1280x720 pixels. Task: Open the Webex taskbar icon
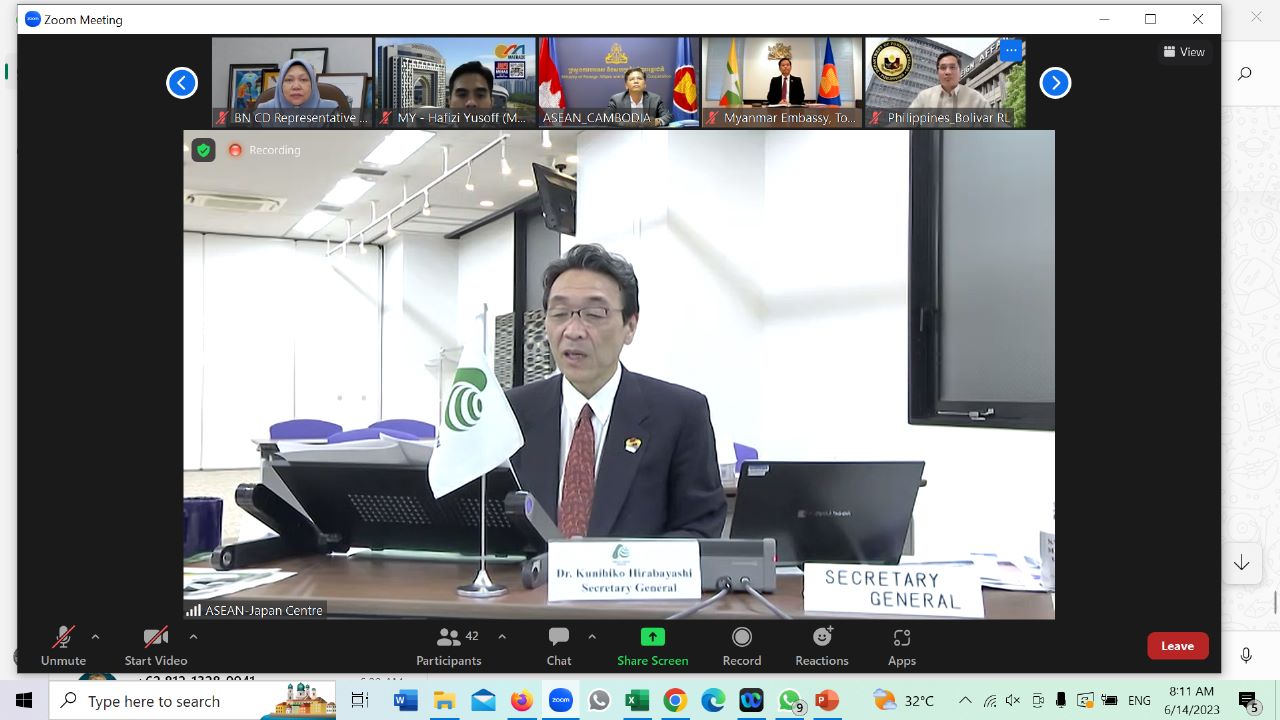[x=751, y=700]
